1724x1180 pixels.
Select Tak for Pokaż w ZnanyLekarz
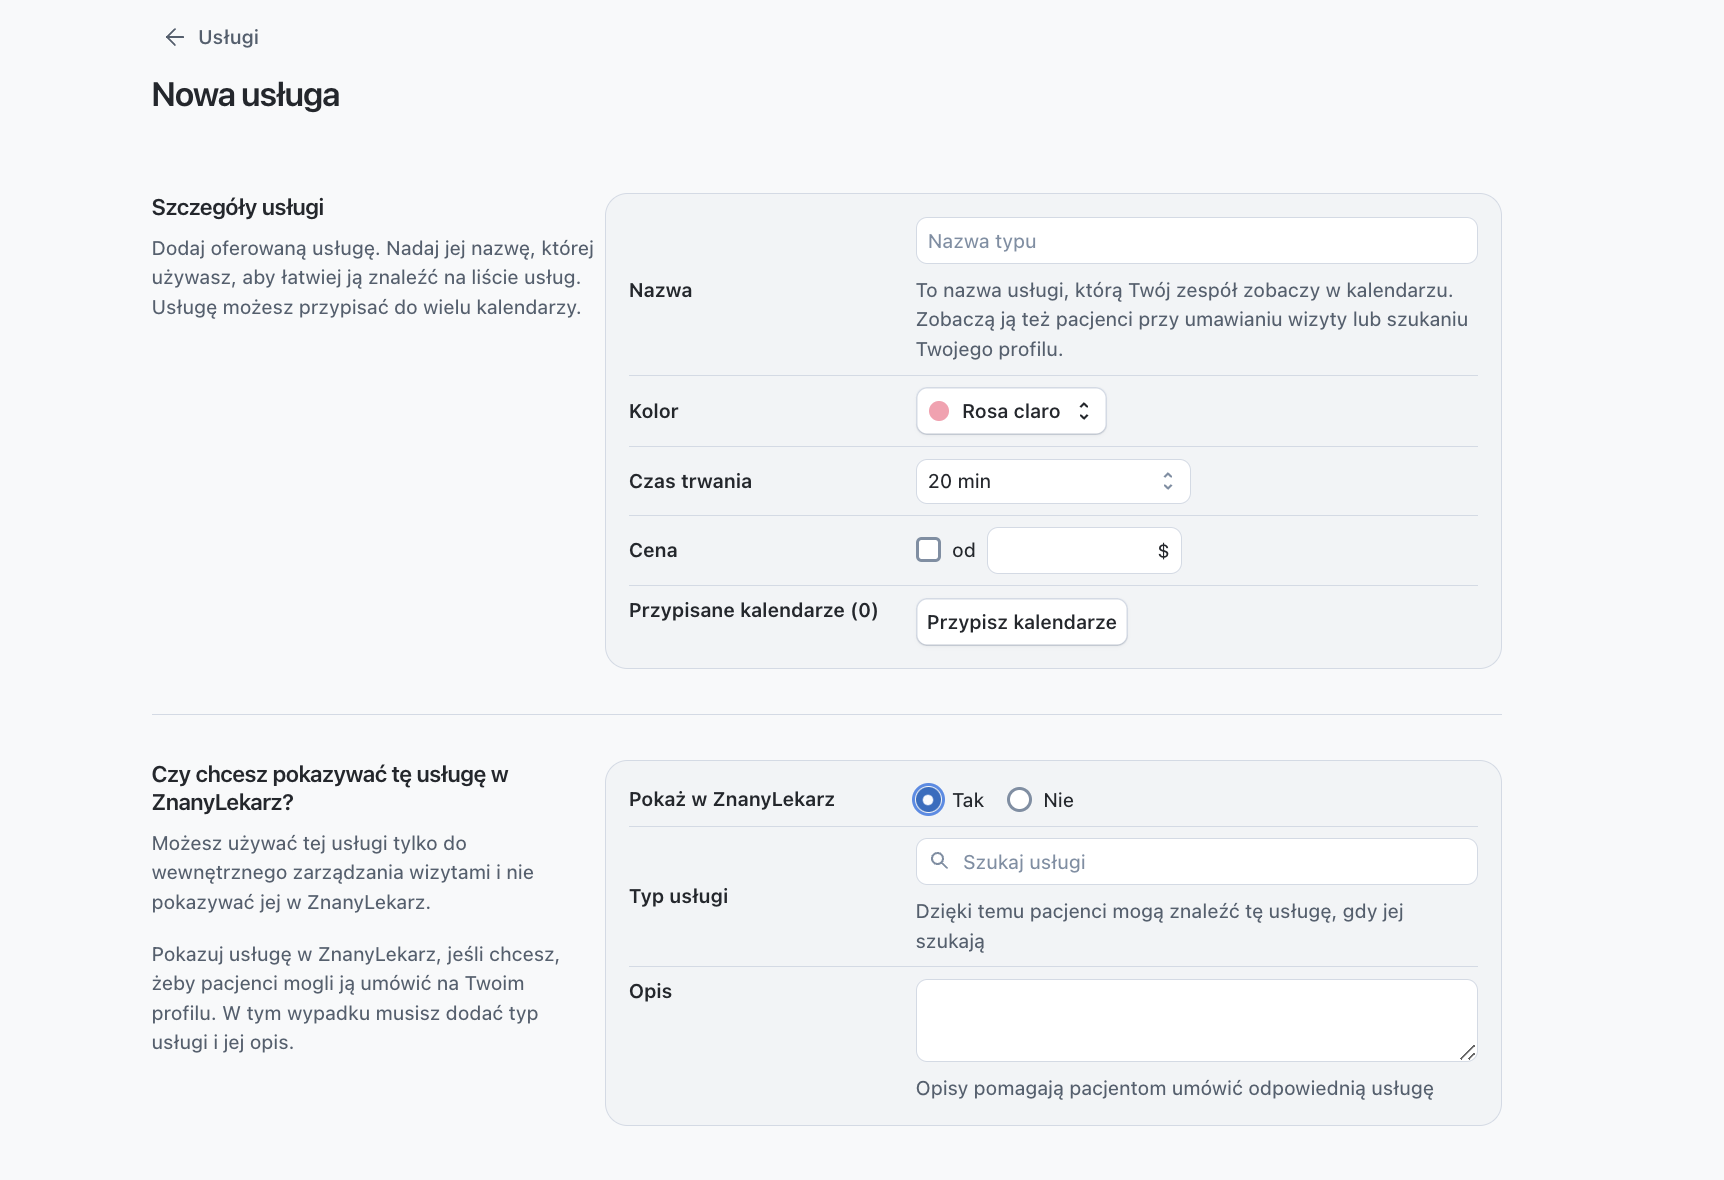tap(928, 800)
